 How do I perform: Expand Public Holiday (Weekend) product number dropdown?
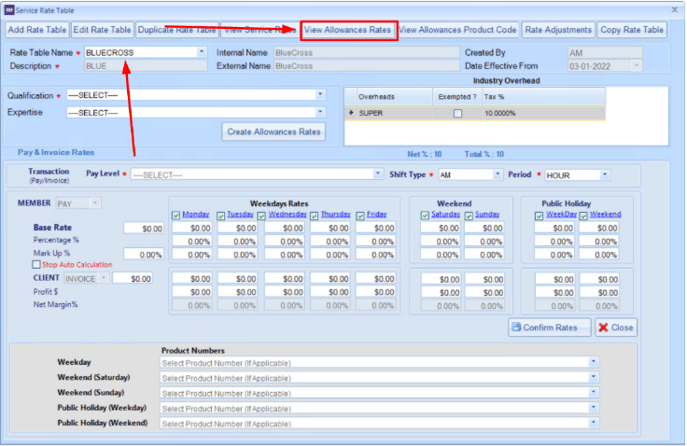(x=593, y=423)
